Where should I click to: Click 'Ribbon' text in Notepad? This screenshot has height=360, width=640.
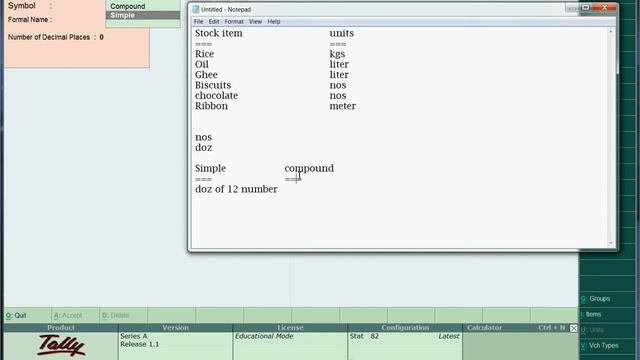pos(211,106)
